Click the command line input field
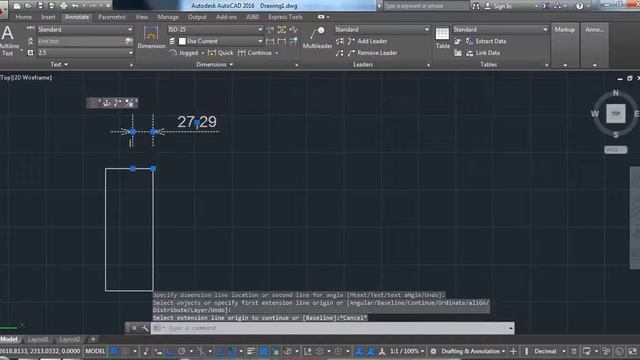Screen dimensions: 640x360 click(x=332, y=328)
